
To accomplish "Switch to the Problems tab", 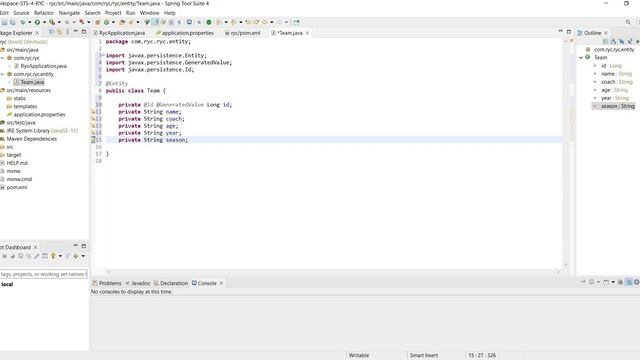I will coord(107,283).
